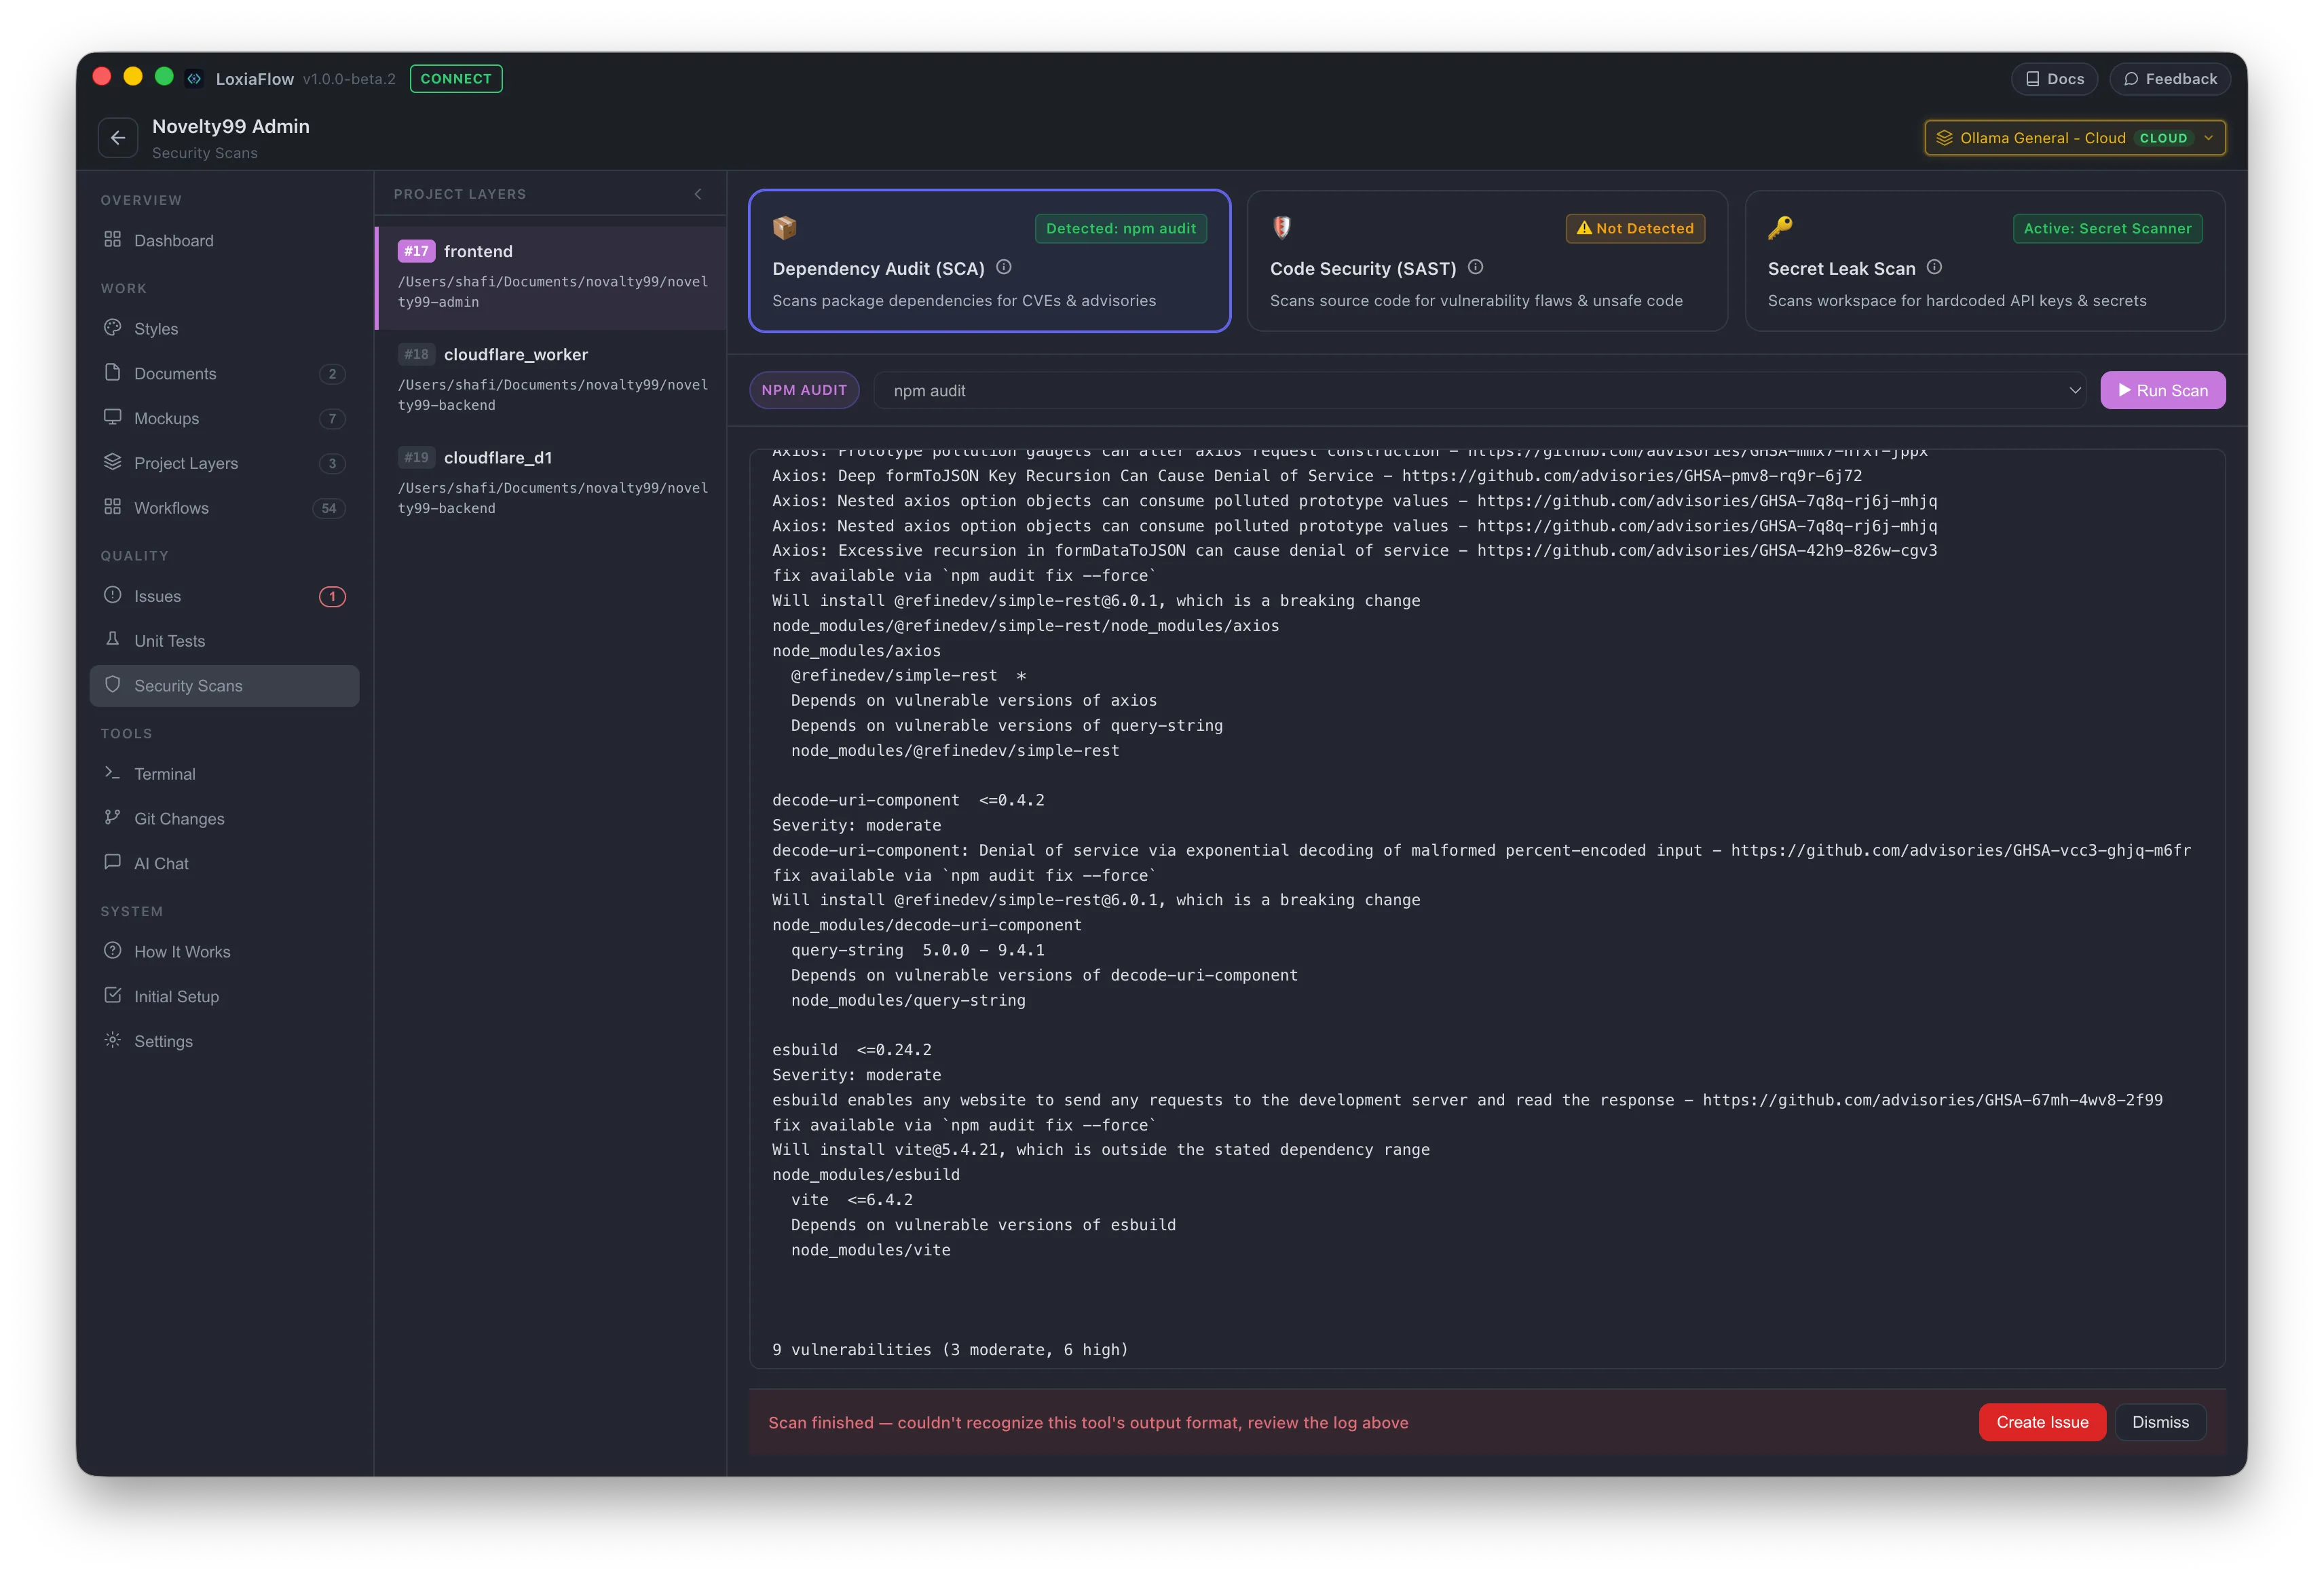Image resolution: width=2324 pixels, height=1577 pixels.
Task: Click the 'decode-uri-component <=0.4.2' log line
Action: 908,800
